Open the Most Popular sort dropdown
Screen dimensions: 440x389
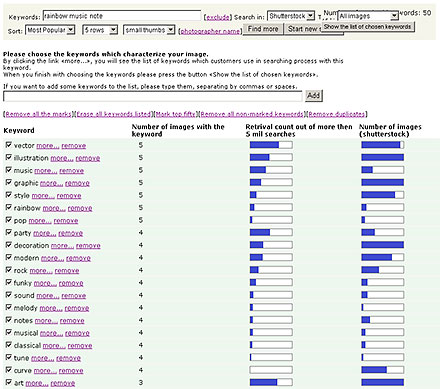pyautogui.click(x=50, y=30)
